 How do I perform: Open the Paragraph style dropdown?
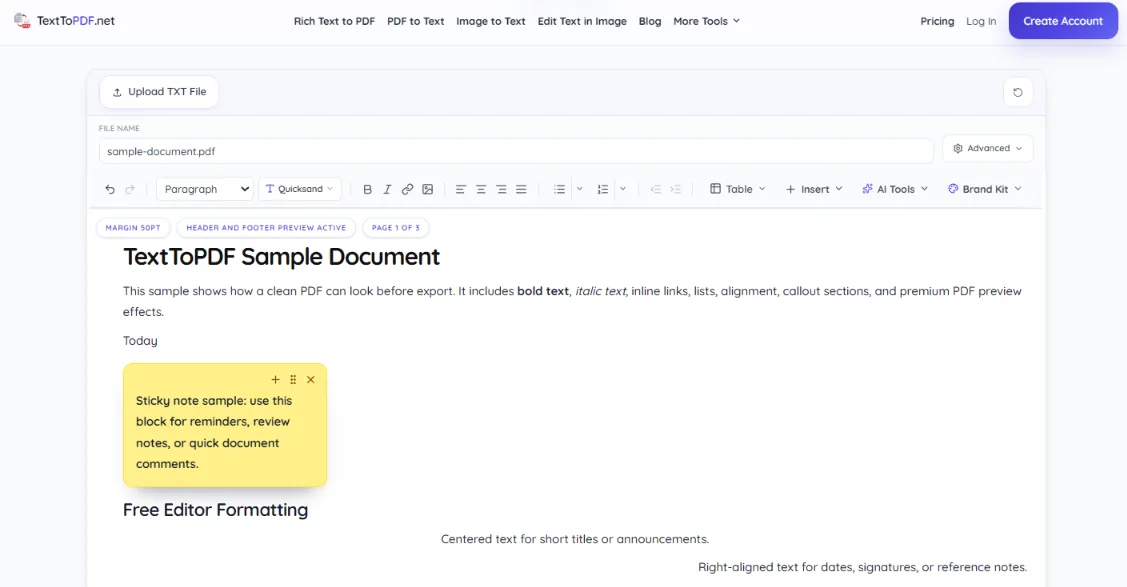tap(205, 189)
